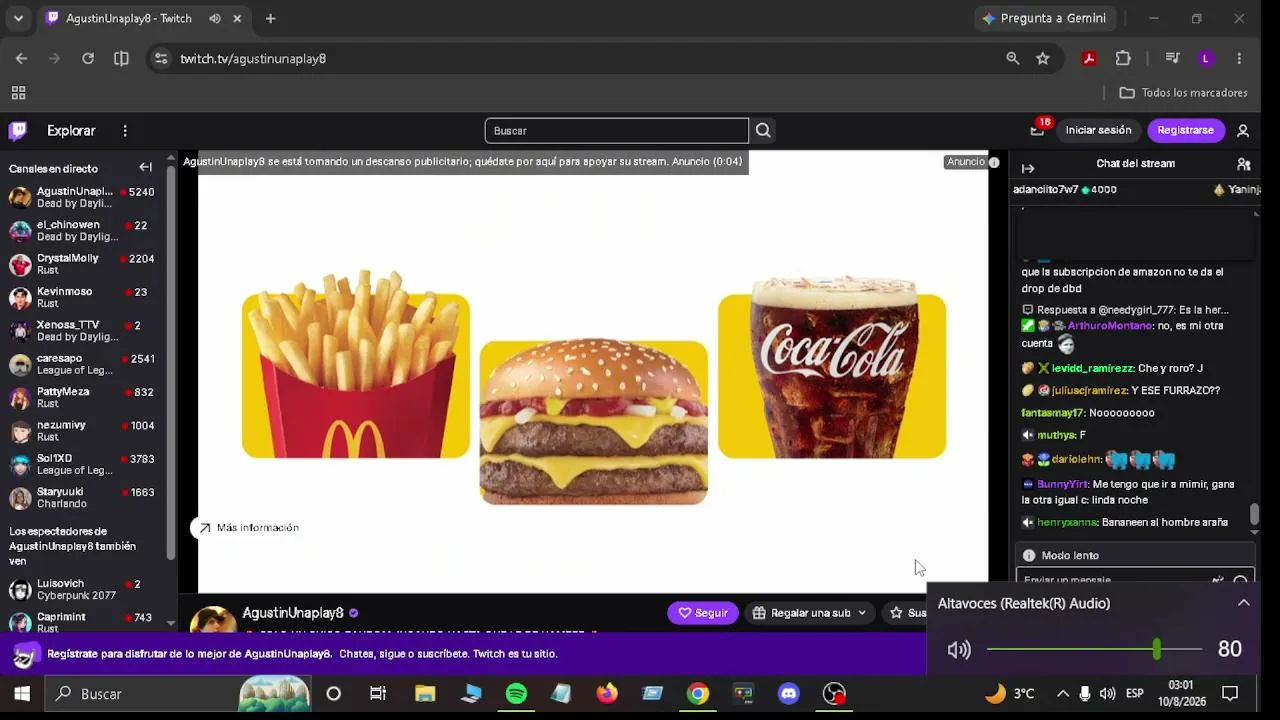Adjust the volume slider at 80
The width and height of the screenshot is (1280, 720).
[x=1156, y=650]
